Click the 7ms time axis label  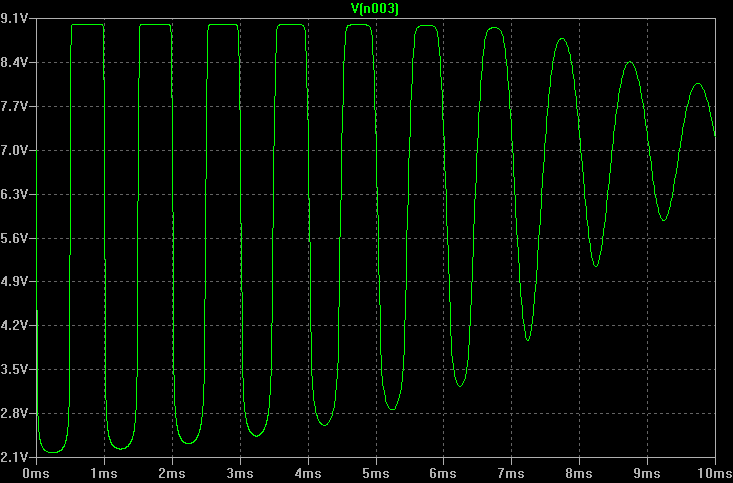511,472
